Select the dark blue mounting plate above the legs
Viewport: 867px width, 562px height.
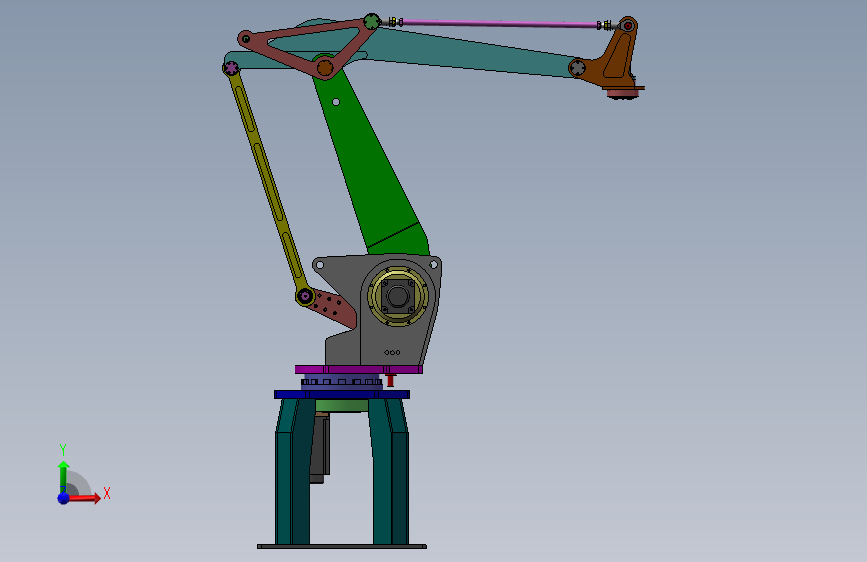click(342, 394)
